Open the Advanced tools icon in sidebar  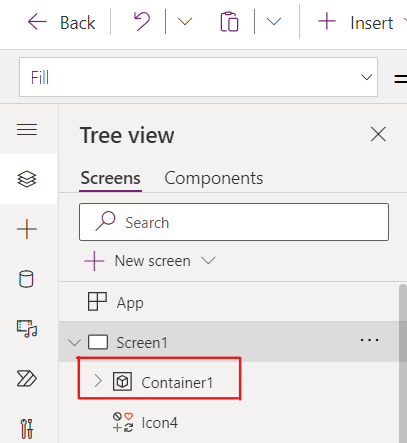tap(27, 428)
